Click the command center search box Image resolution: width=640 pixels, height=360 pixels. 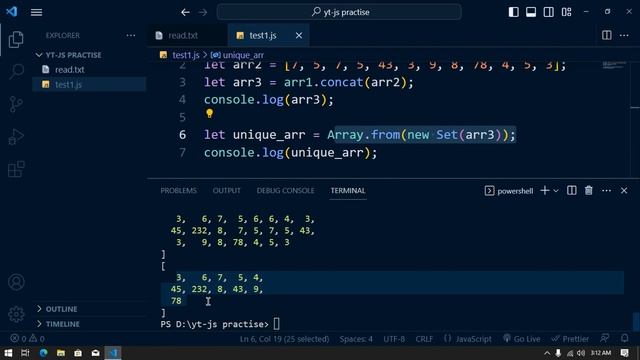[x=339, y=12]
